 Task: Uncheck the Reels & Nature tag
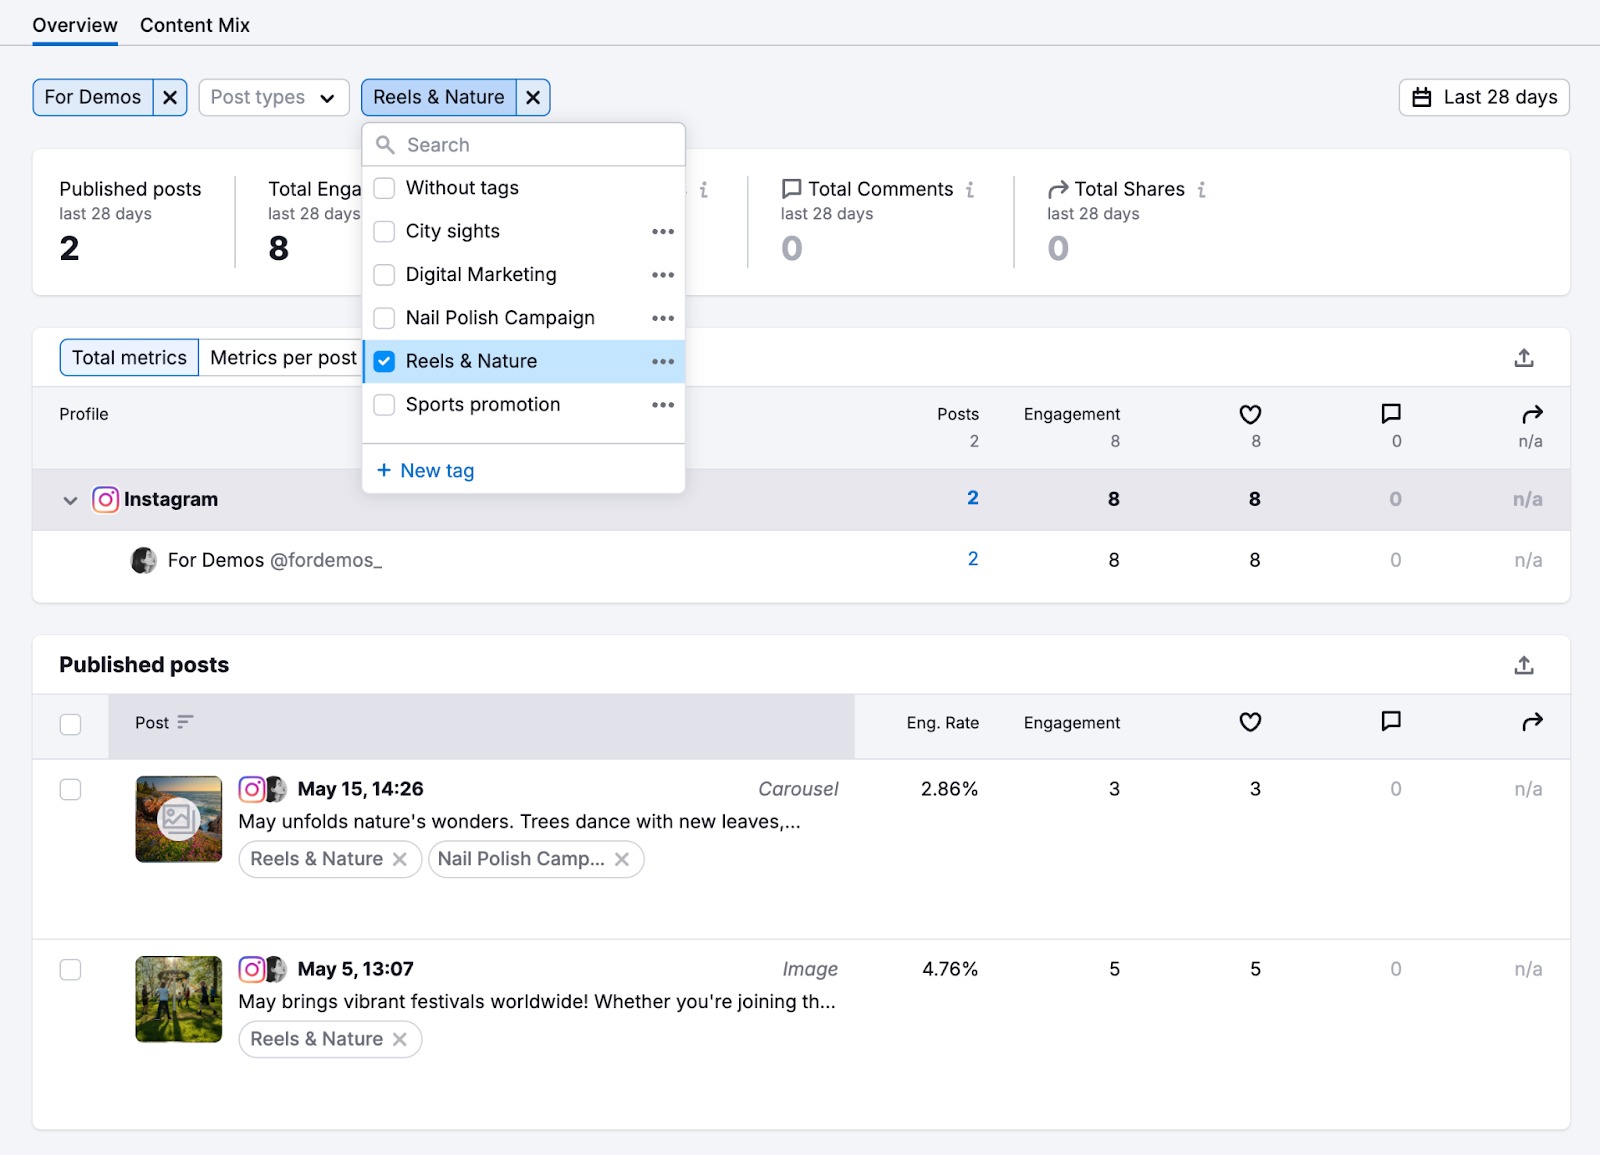click(384, 361)
